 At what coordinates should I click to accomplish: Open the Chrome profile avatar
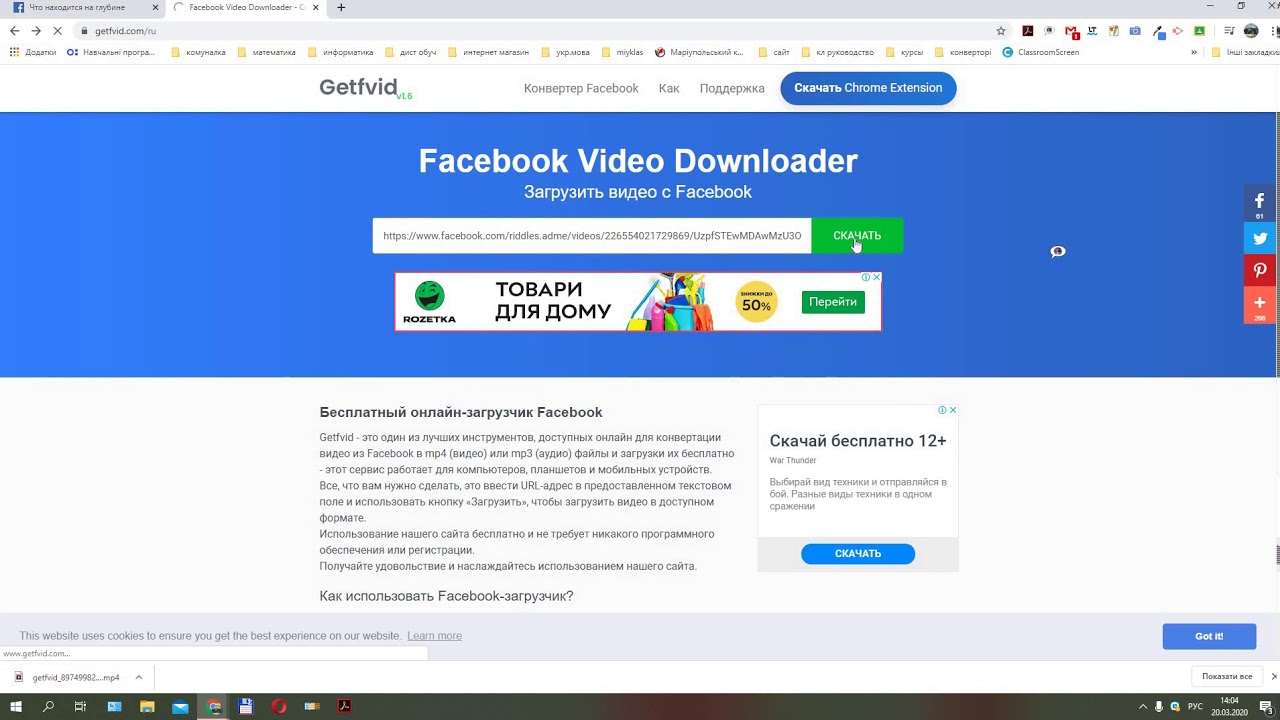point(1250,31)
